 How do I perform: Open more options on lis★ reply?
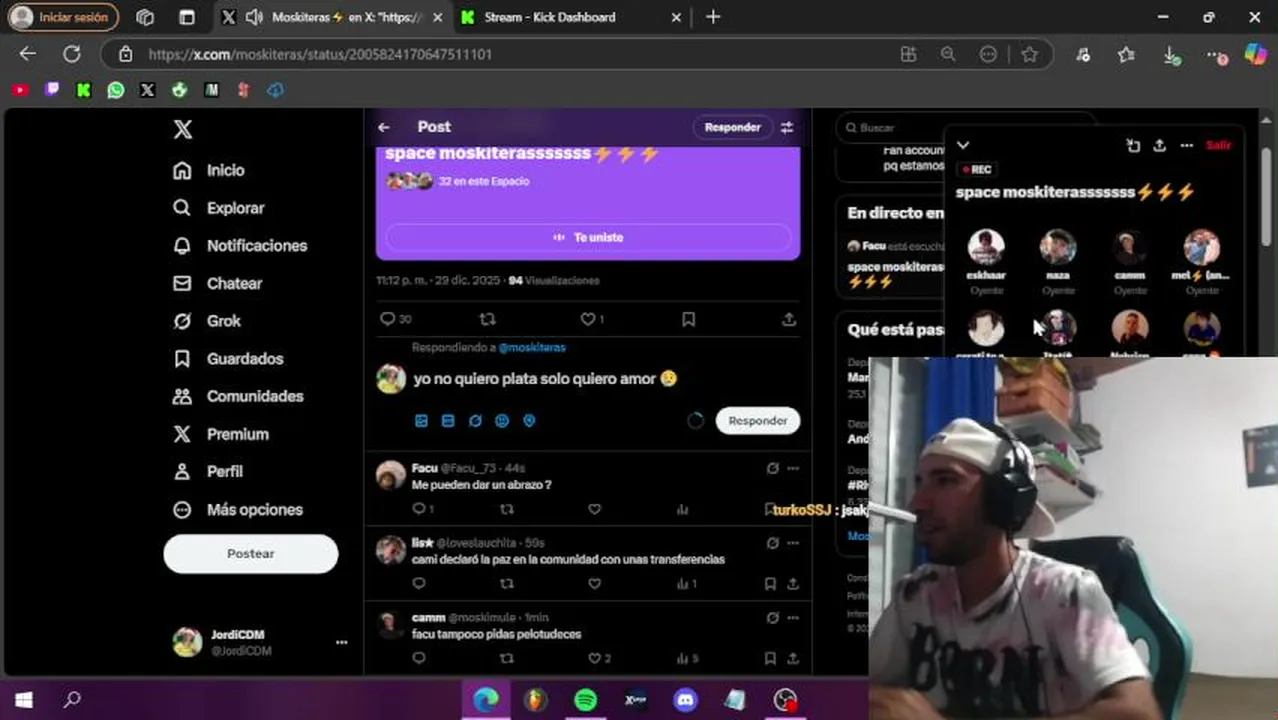point(793,543)
